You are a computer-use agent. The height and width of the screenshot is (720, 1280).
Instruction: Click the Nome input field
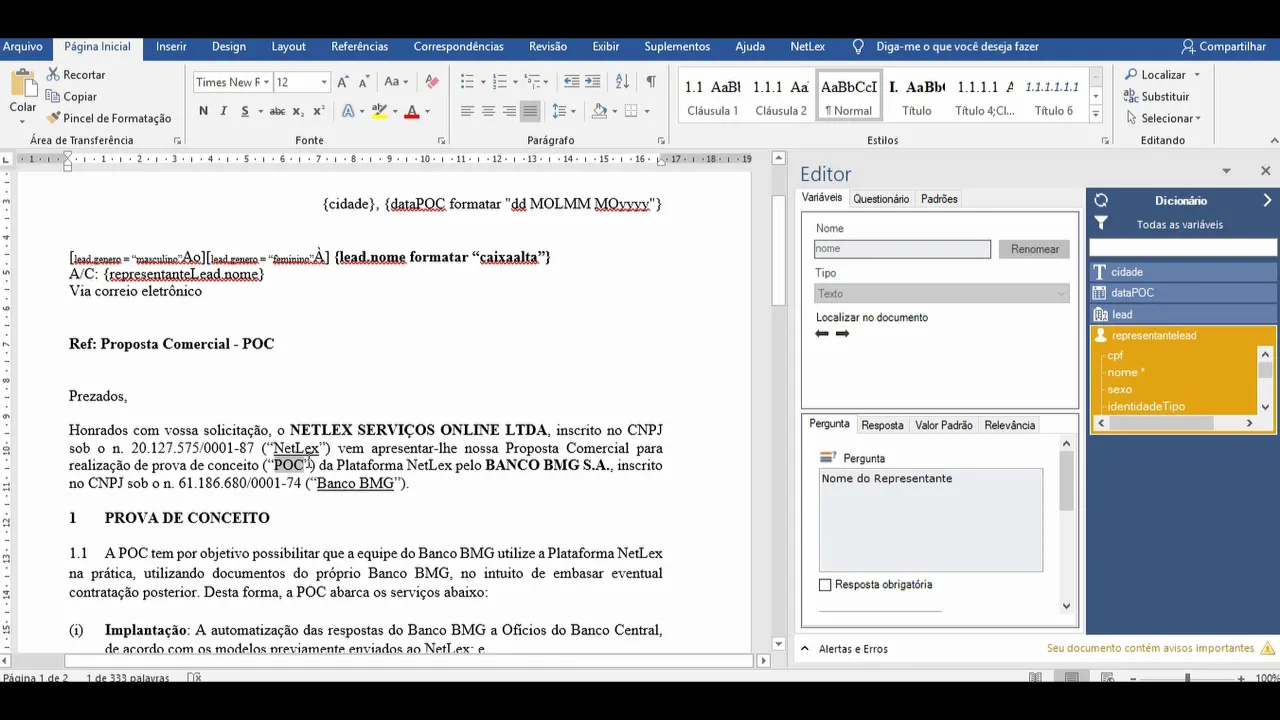(x=902, y=249)
